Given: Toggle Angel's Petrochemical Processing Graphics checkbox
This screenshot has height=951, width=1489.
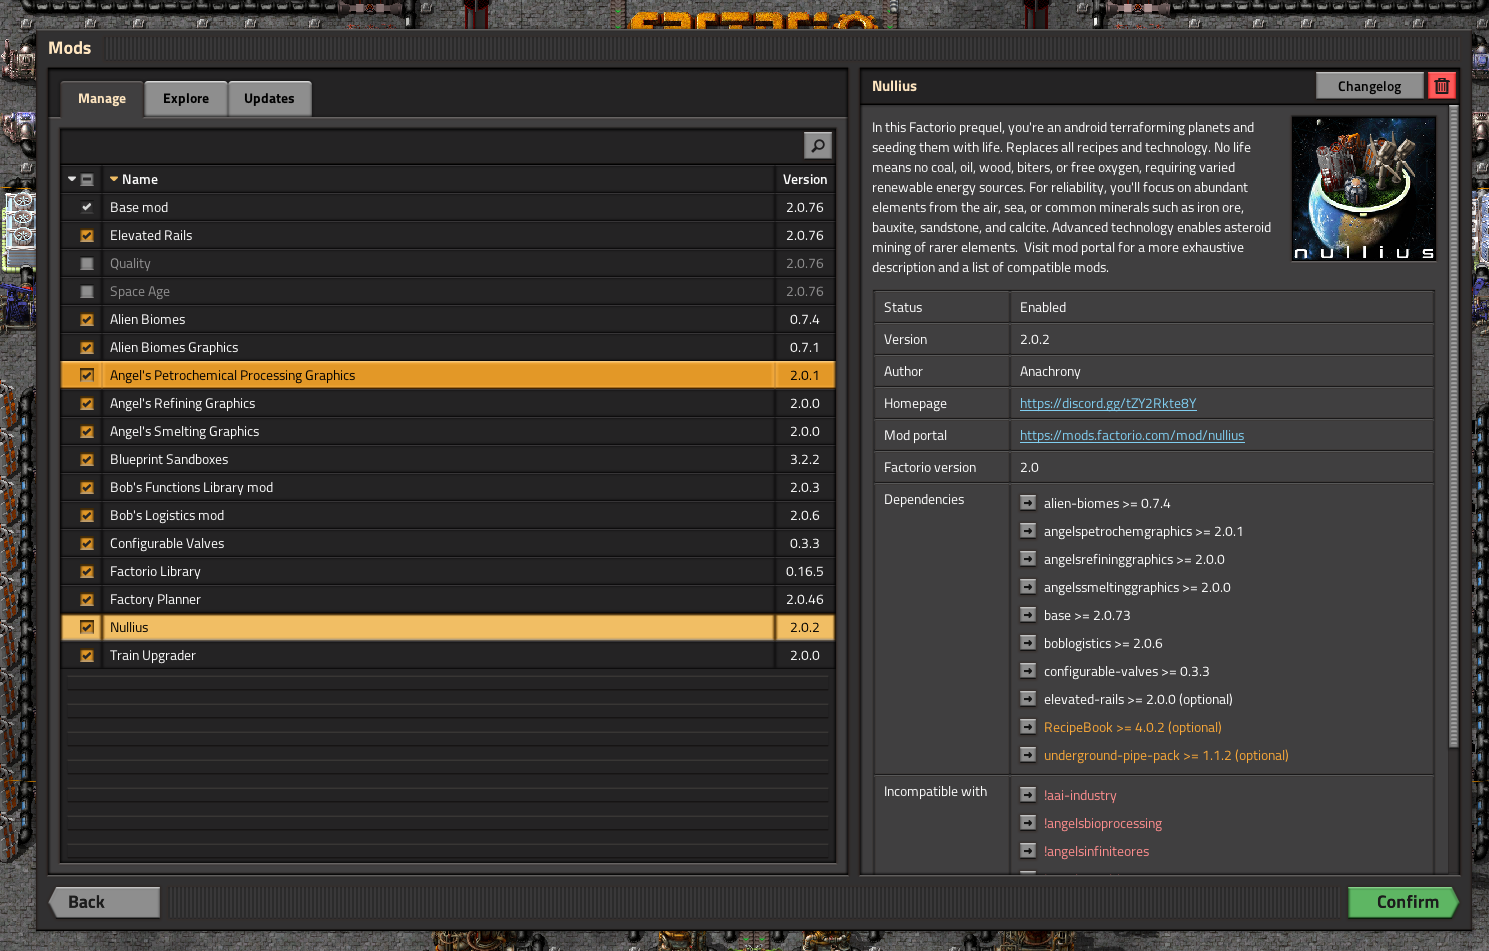Looking at the screenshot, I should click(87, 376).
